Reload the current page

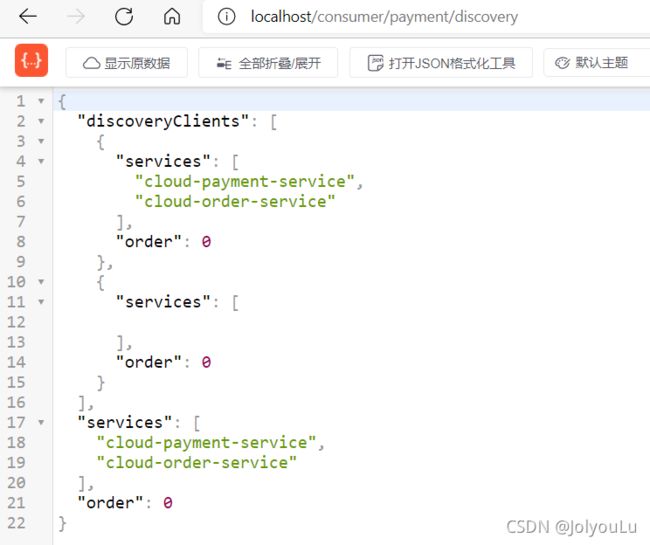click(x=124, y=17)
